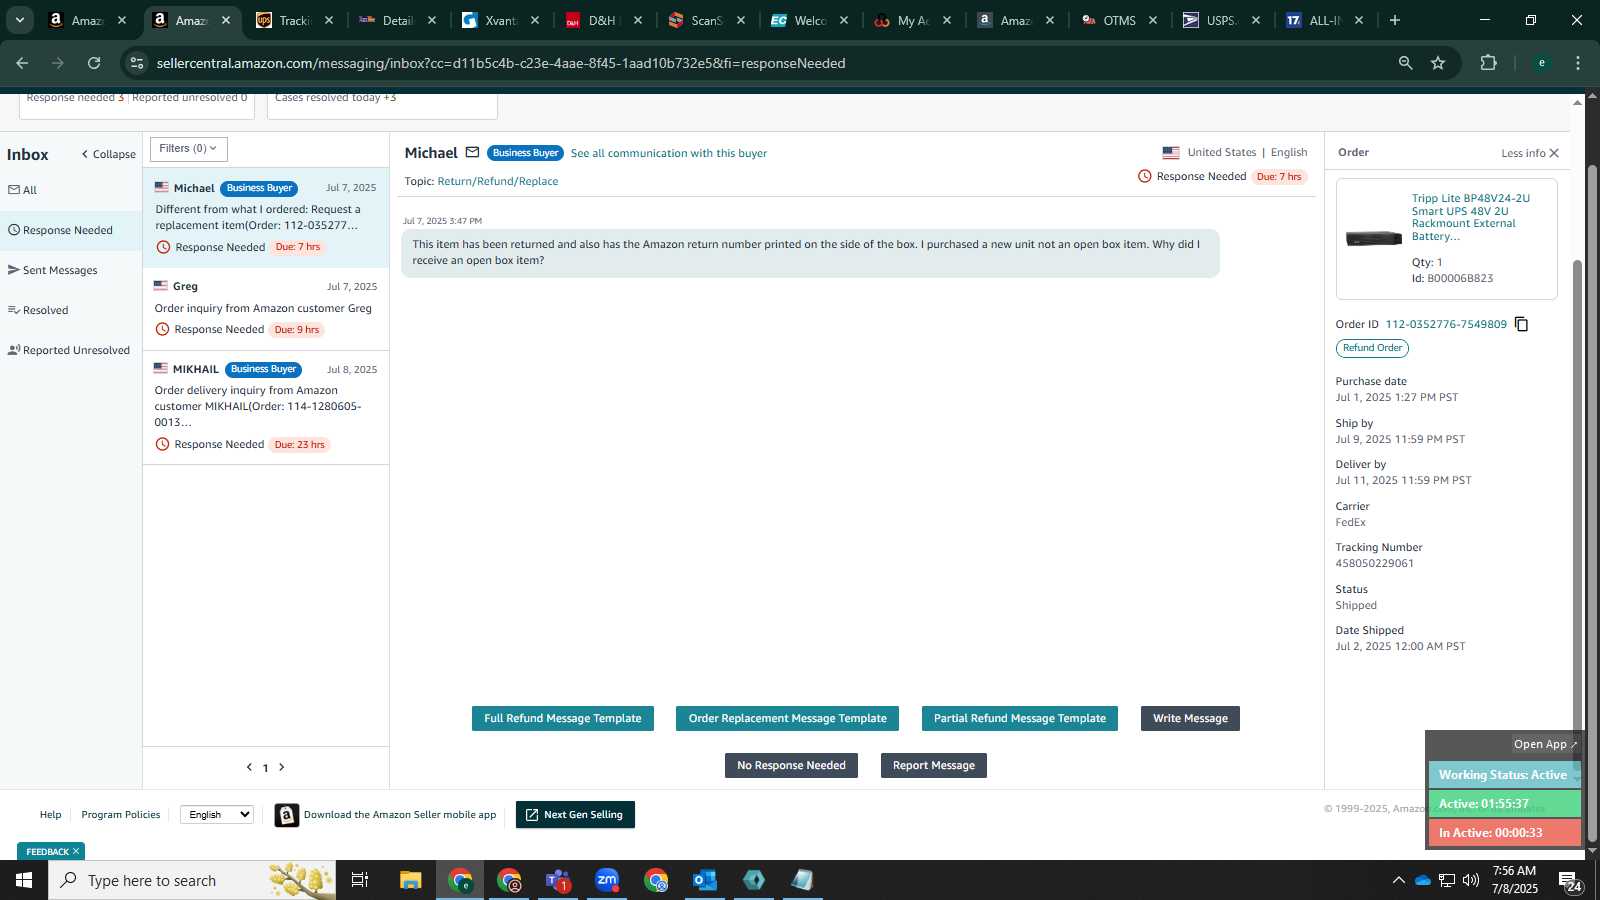The height and width of the screenshot is (900, 1600).
Task: Go to the next inbox page arrow
Action: (x=282, y=767)
